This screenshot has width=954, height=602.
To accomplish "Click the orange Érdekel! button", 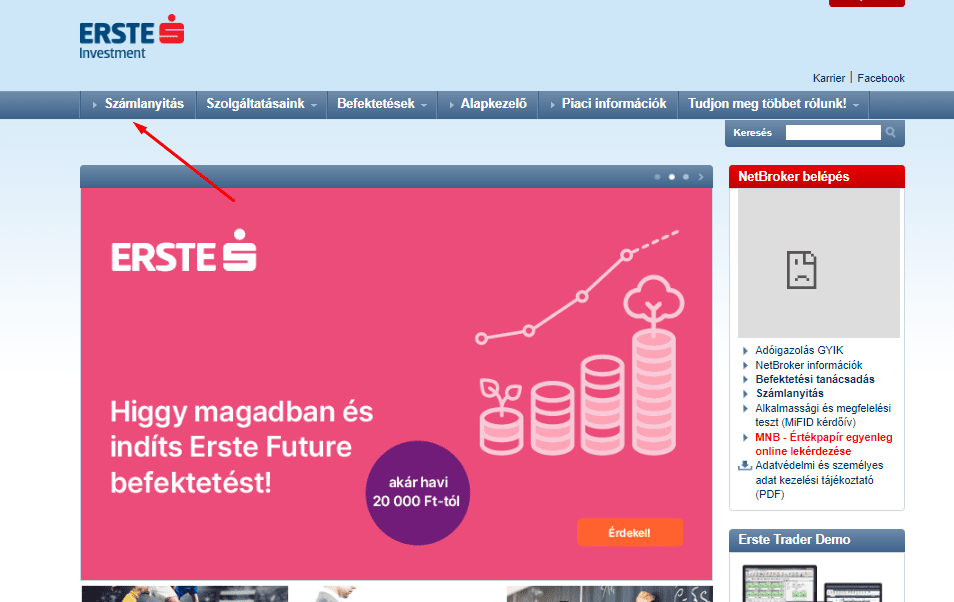I will 630,533.
